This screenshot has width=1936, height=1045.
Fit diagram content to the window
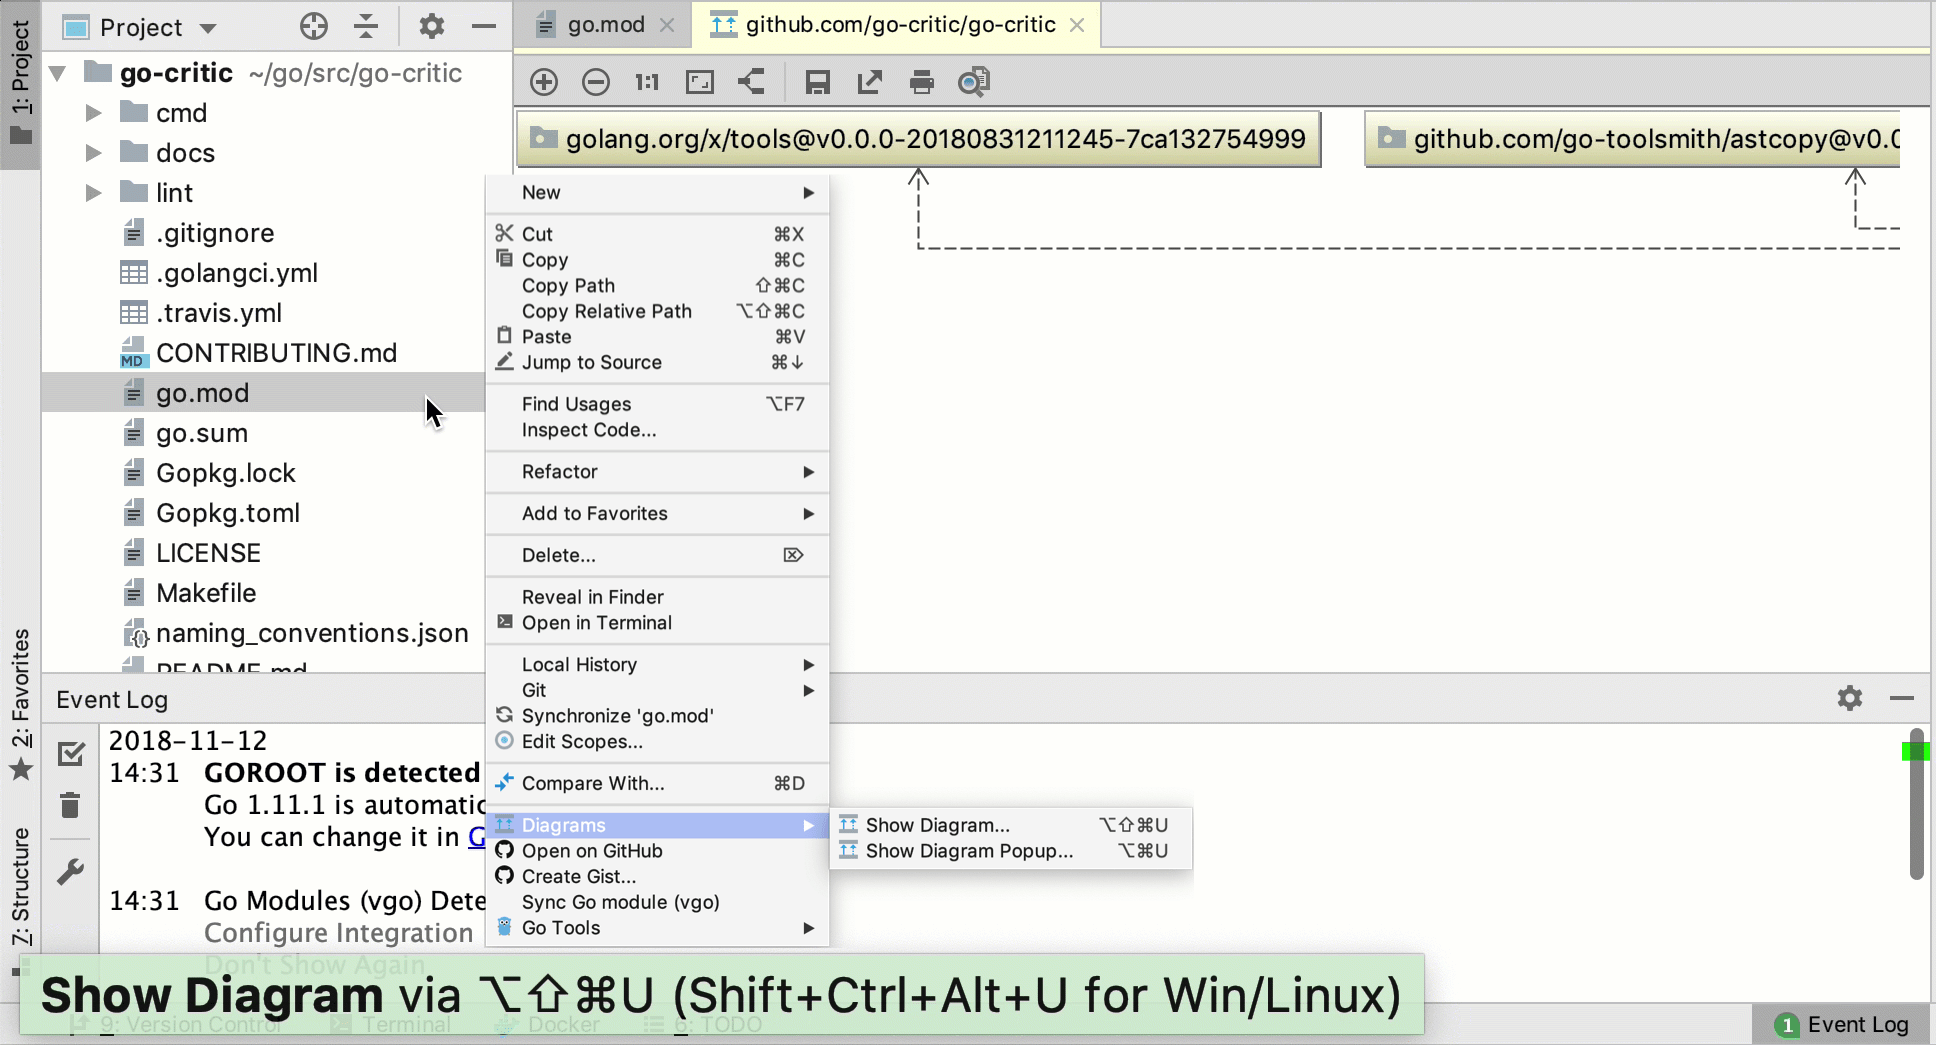click(699, 81)
